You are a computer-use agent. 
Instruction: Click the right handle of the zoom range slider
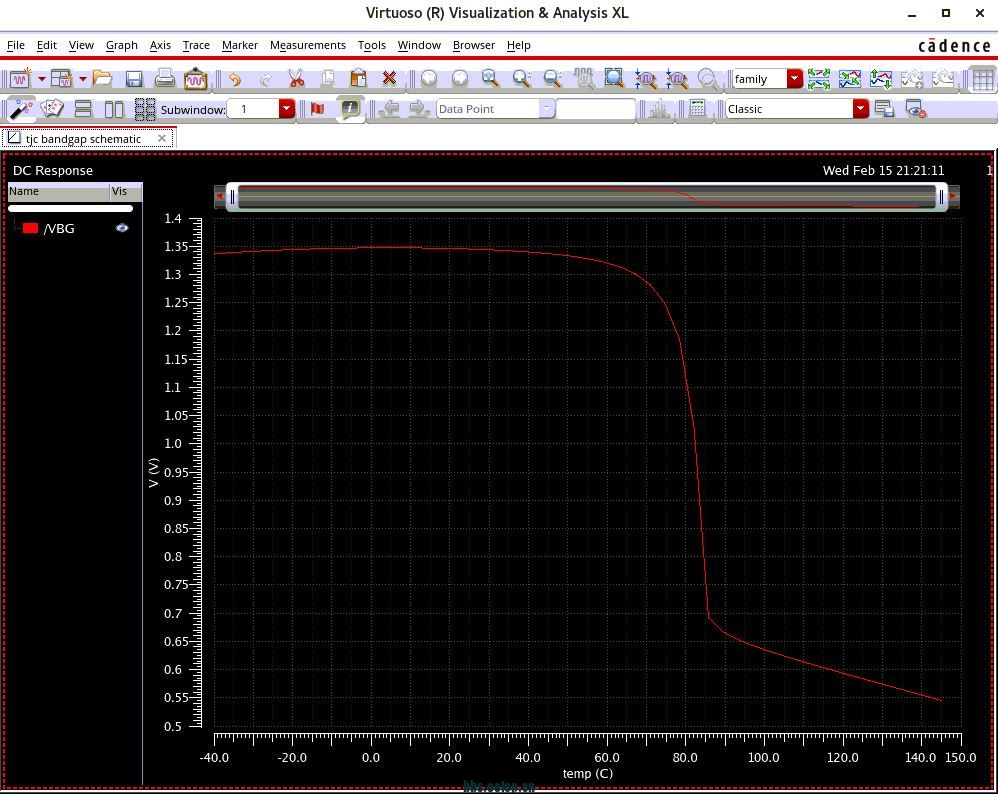tap(942, 197)
